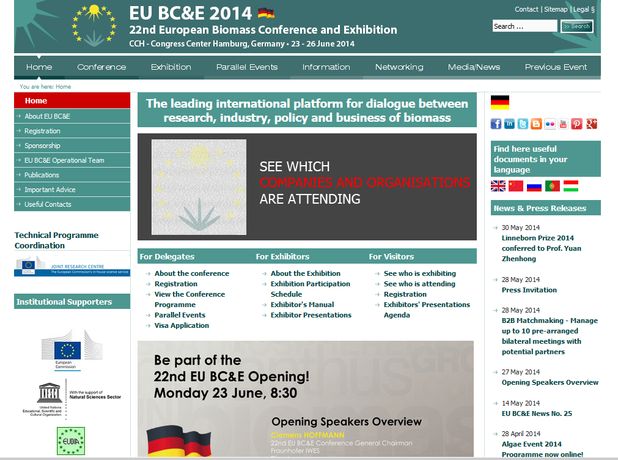618x460 pixels.
Task: Select the Russian flag language documents
Action: point(534,186)
